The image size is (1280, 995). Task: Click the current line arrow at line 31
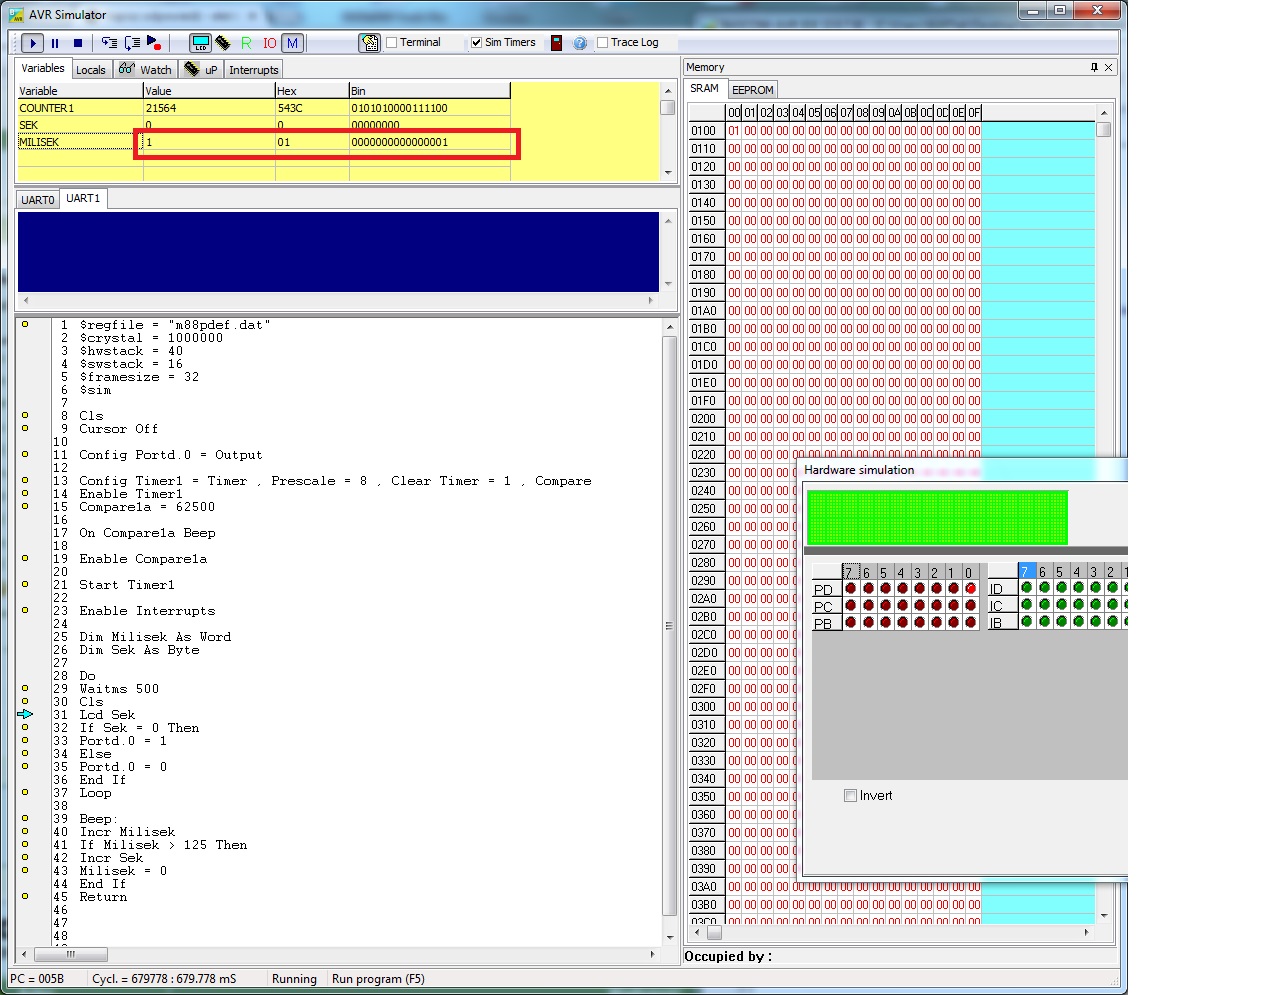[25, 714]
